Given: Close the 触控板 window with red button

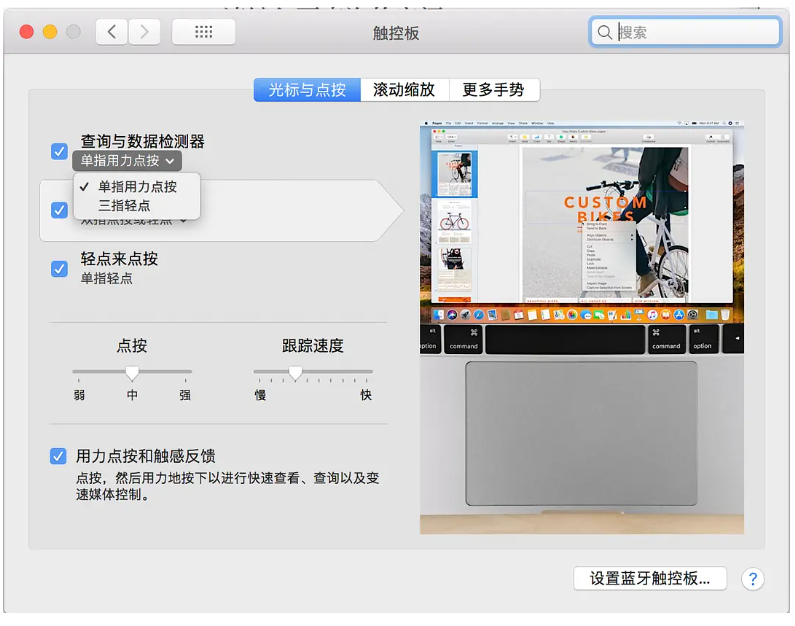Looking at the screenshot, I should [26, 32].
